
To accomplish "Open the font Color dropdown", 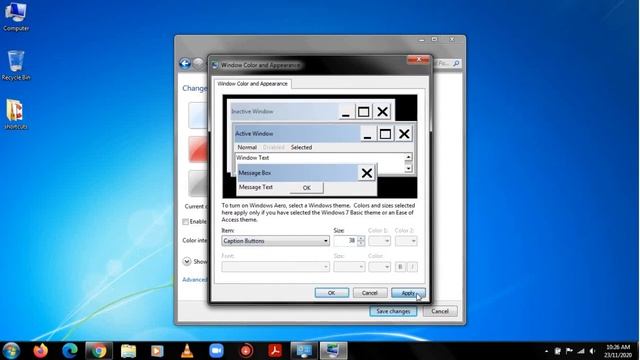I will click(379, 267).
